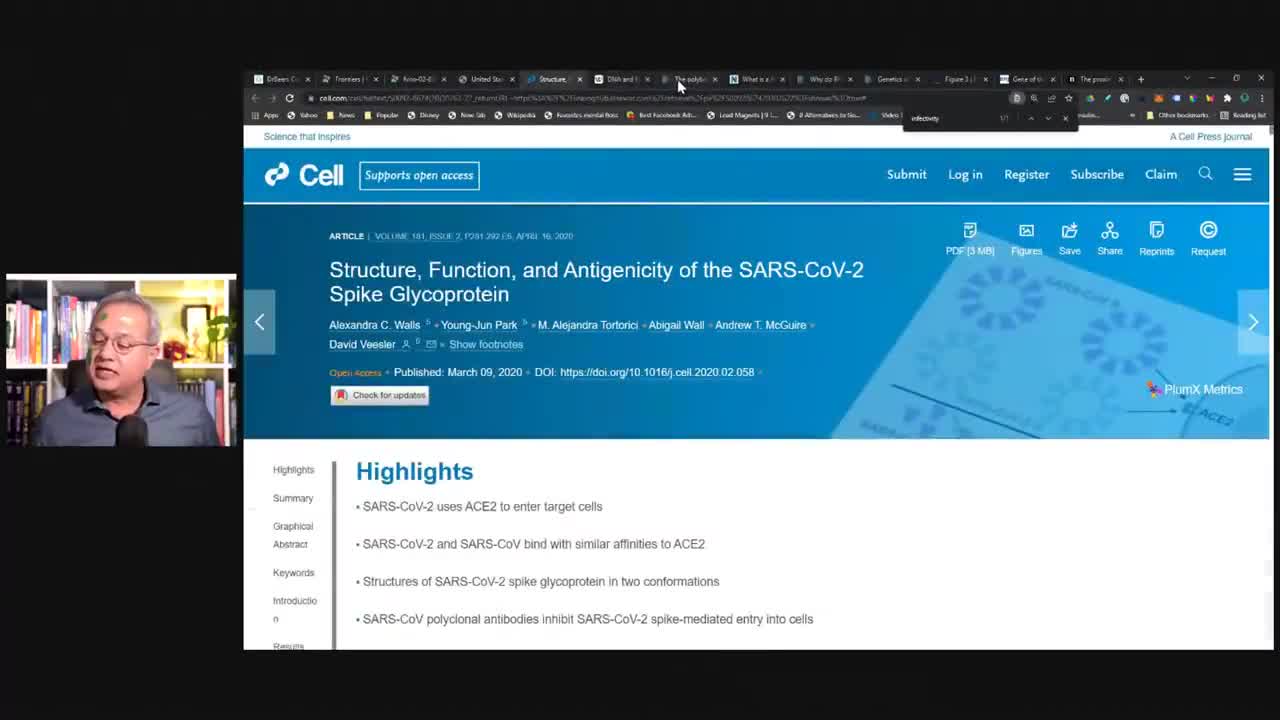This screenshot has height=720, width=1280.
Task: Jump to Graphical Abstract section
Action: (x=293, y=535)
